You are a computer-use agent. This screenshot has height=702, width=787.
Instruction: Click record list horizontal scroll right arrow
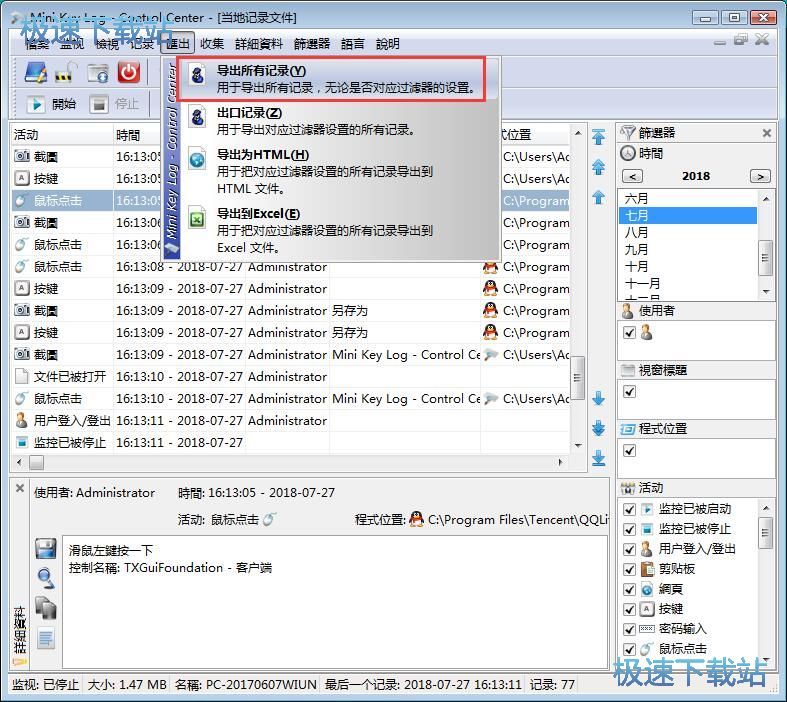(561, 462)
